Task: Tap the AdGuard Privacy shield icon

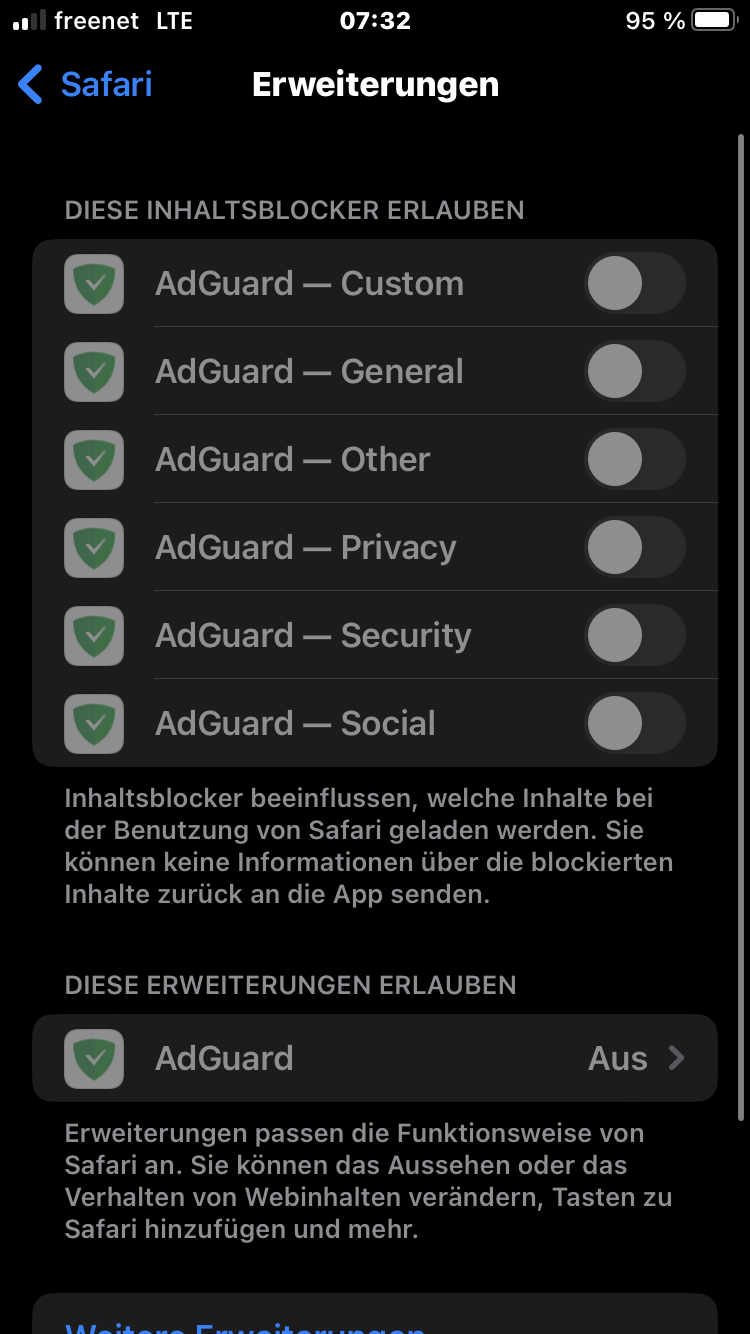Action: 94,548
